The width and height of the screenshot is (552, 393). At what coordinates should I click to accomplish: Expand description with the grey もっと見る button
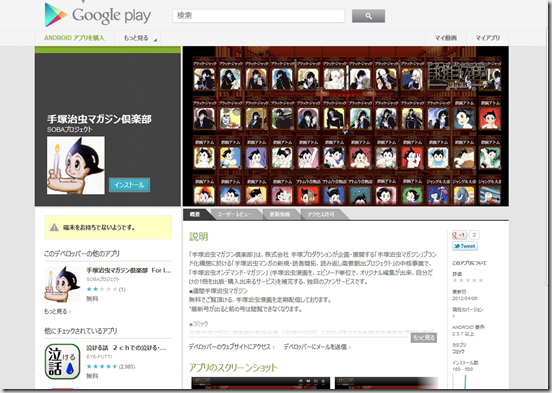click(x=424, y=337)
